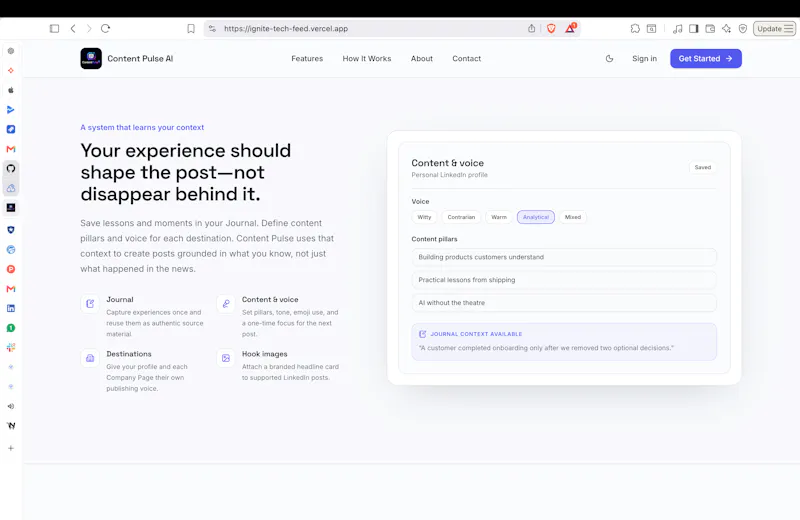Click the 'Personal LinkedIn profile' subtitle

(449, 175)
